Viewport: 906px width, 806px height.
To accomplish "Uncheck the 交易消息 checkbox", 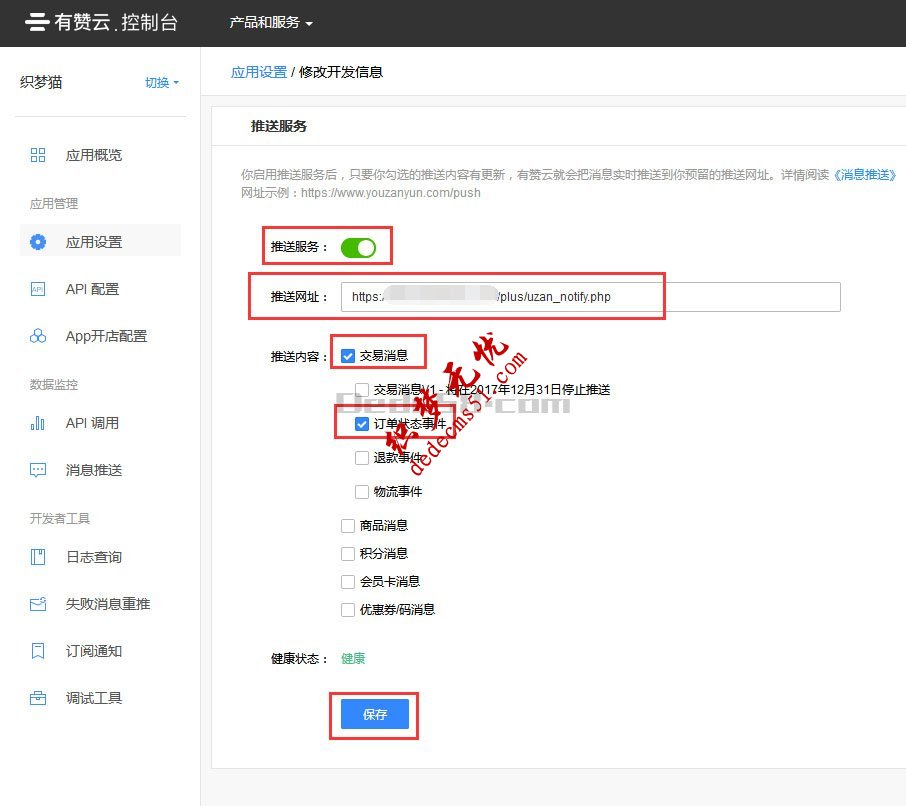I will pos(349,353).
